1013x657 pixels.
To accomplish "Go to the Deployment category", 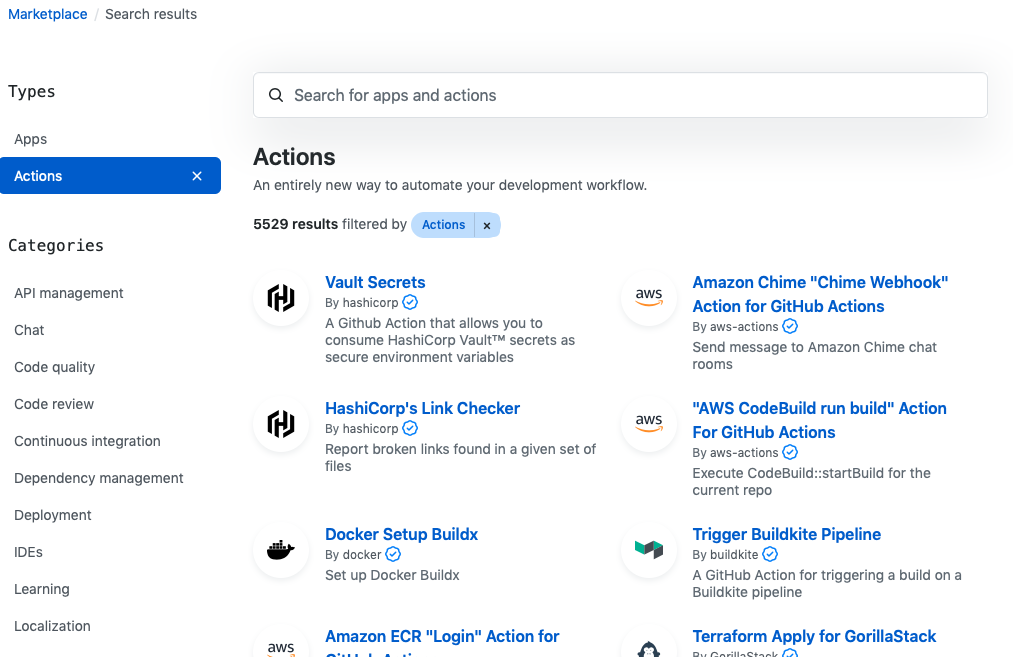I will point(53,515).
